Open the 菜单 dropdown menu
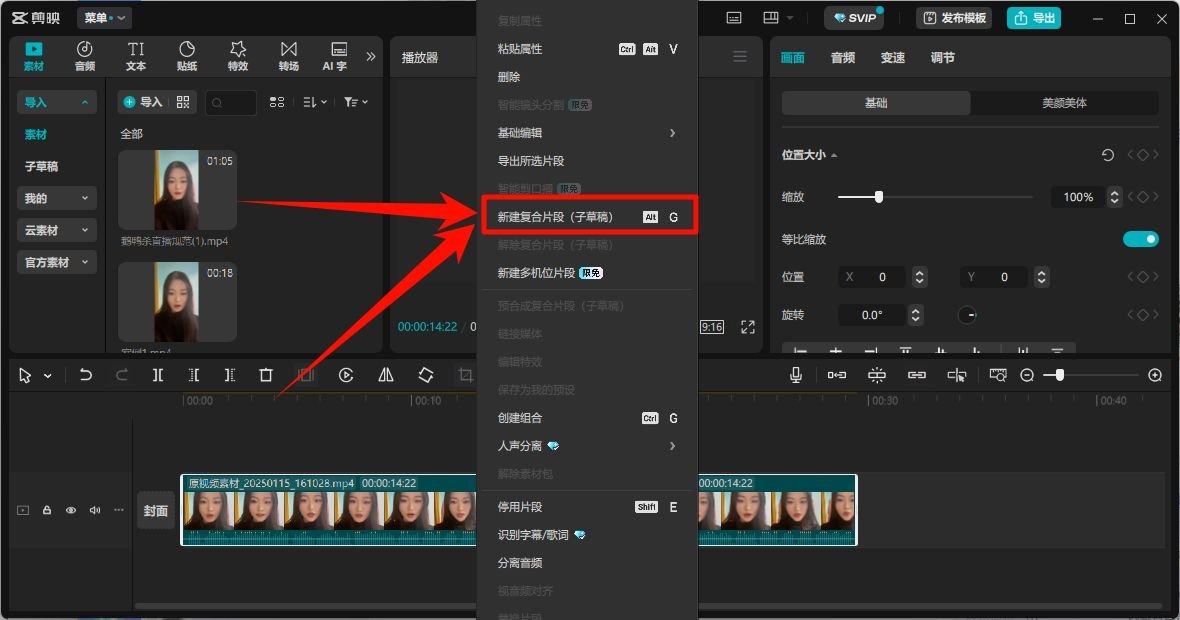 (x=104, y=18)
